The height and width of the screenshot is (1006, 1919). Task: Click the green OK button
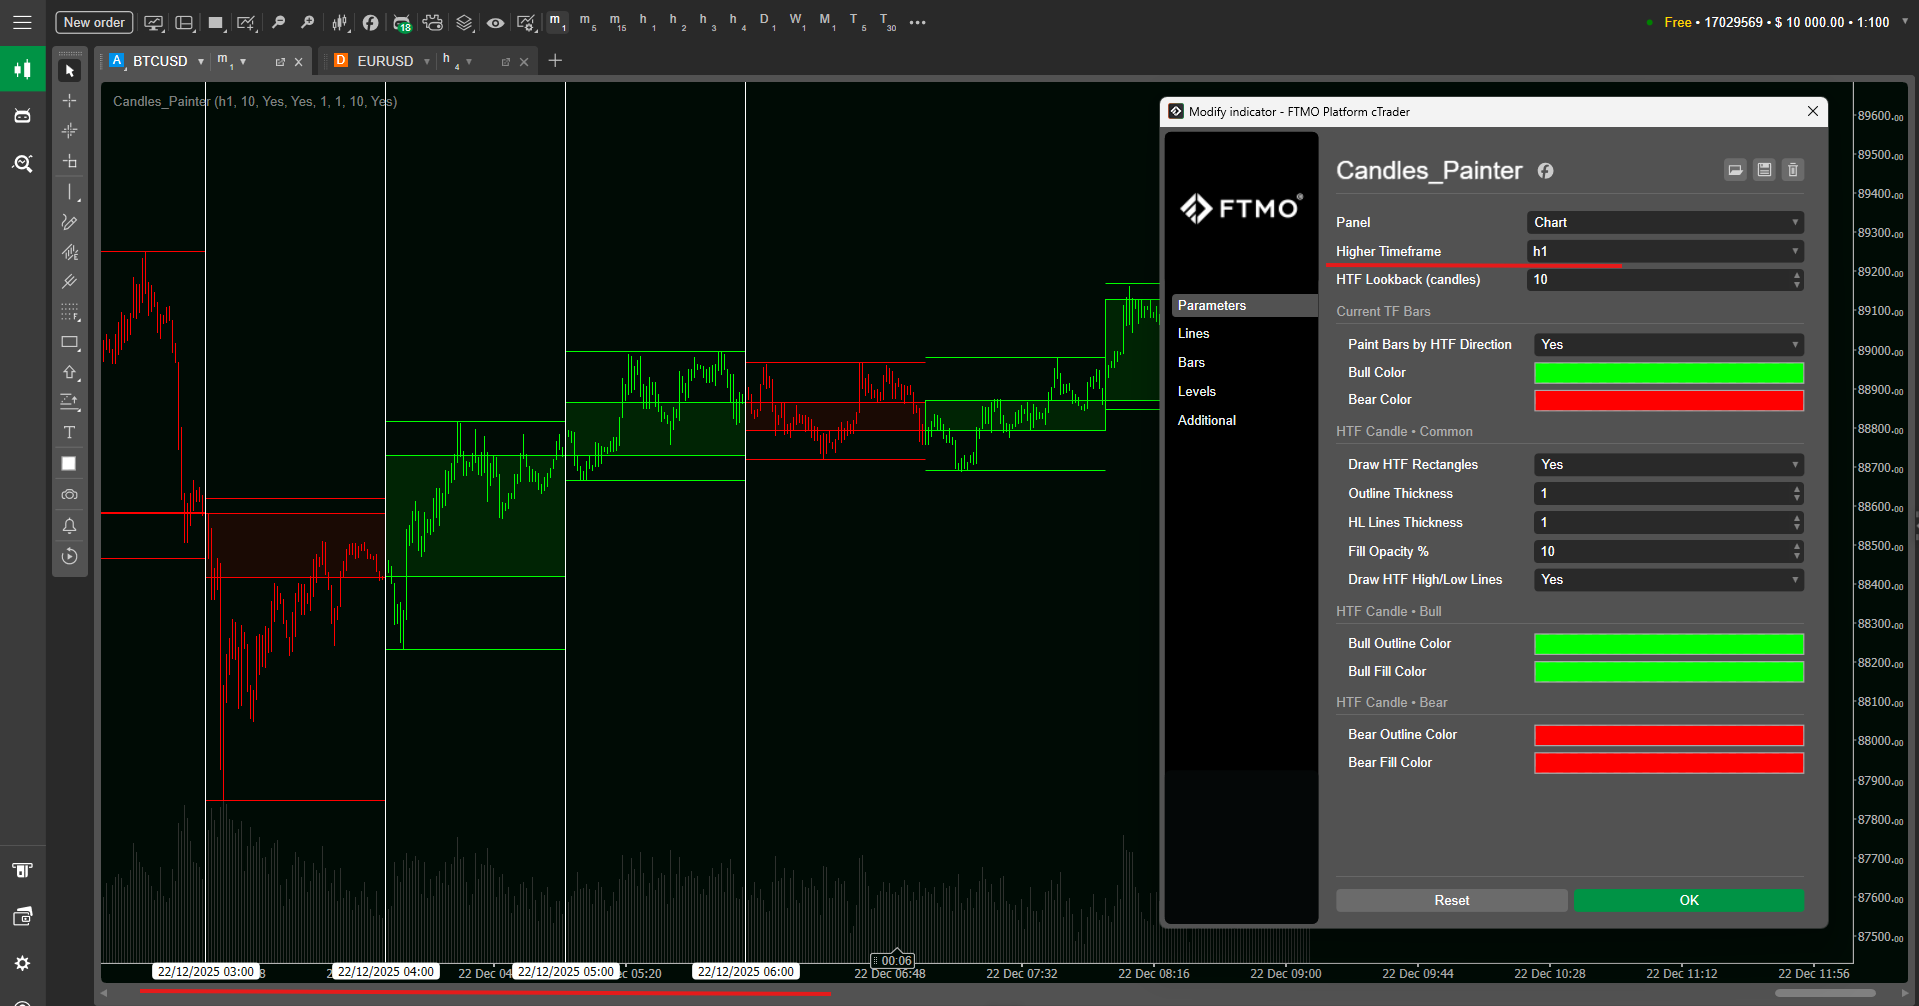[x=1688, y=901]
